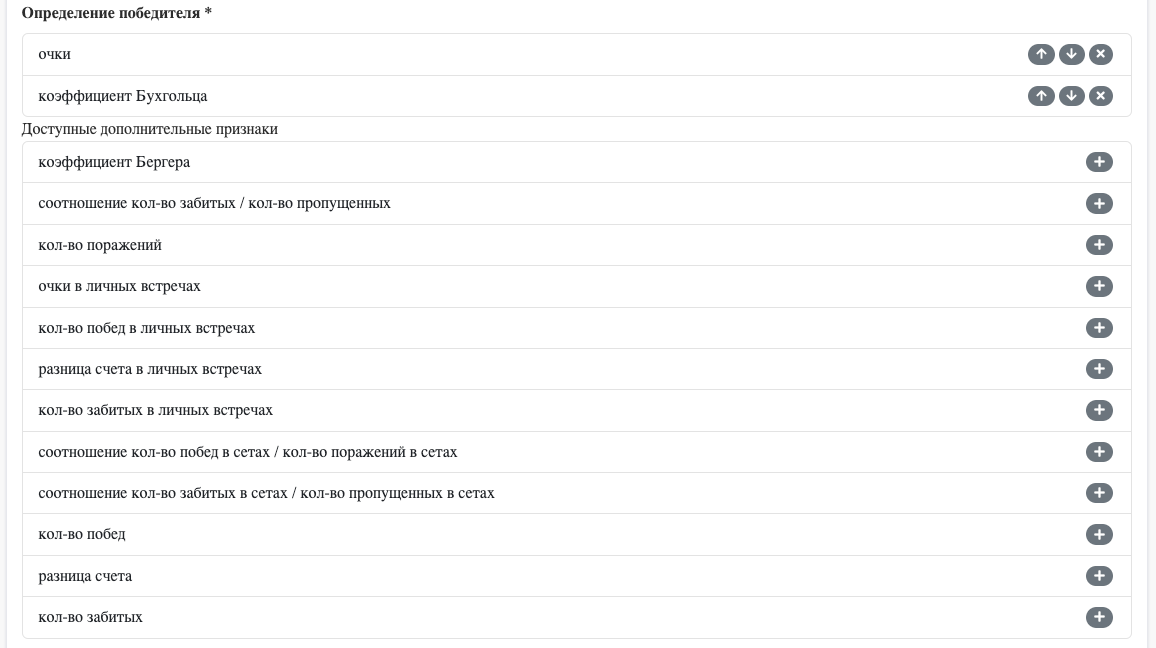Move 'очки' criterion up
The image size is (1156, 648).
point(1041,54)
